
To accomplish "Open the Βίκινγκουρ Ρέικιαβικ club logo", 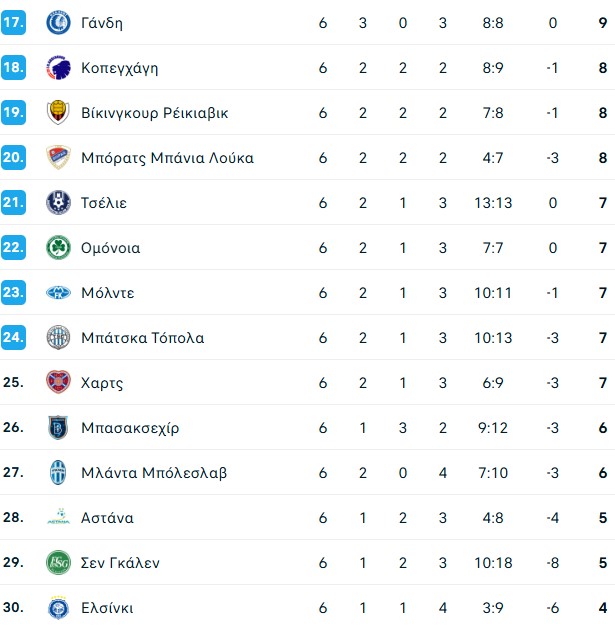I will coord(58,112).
